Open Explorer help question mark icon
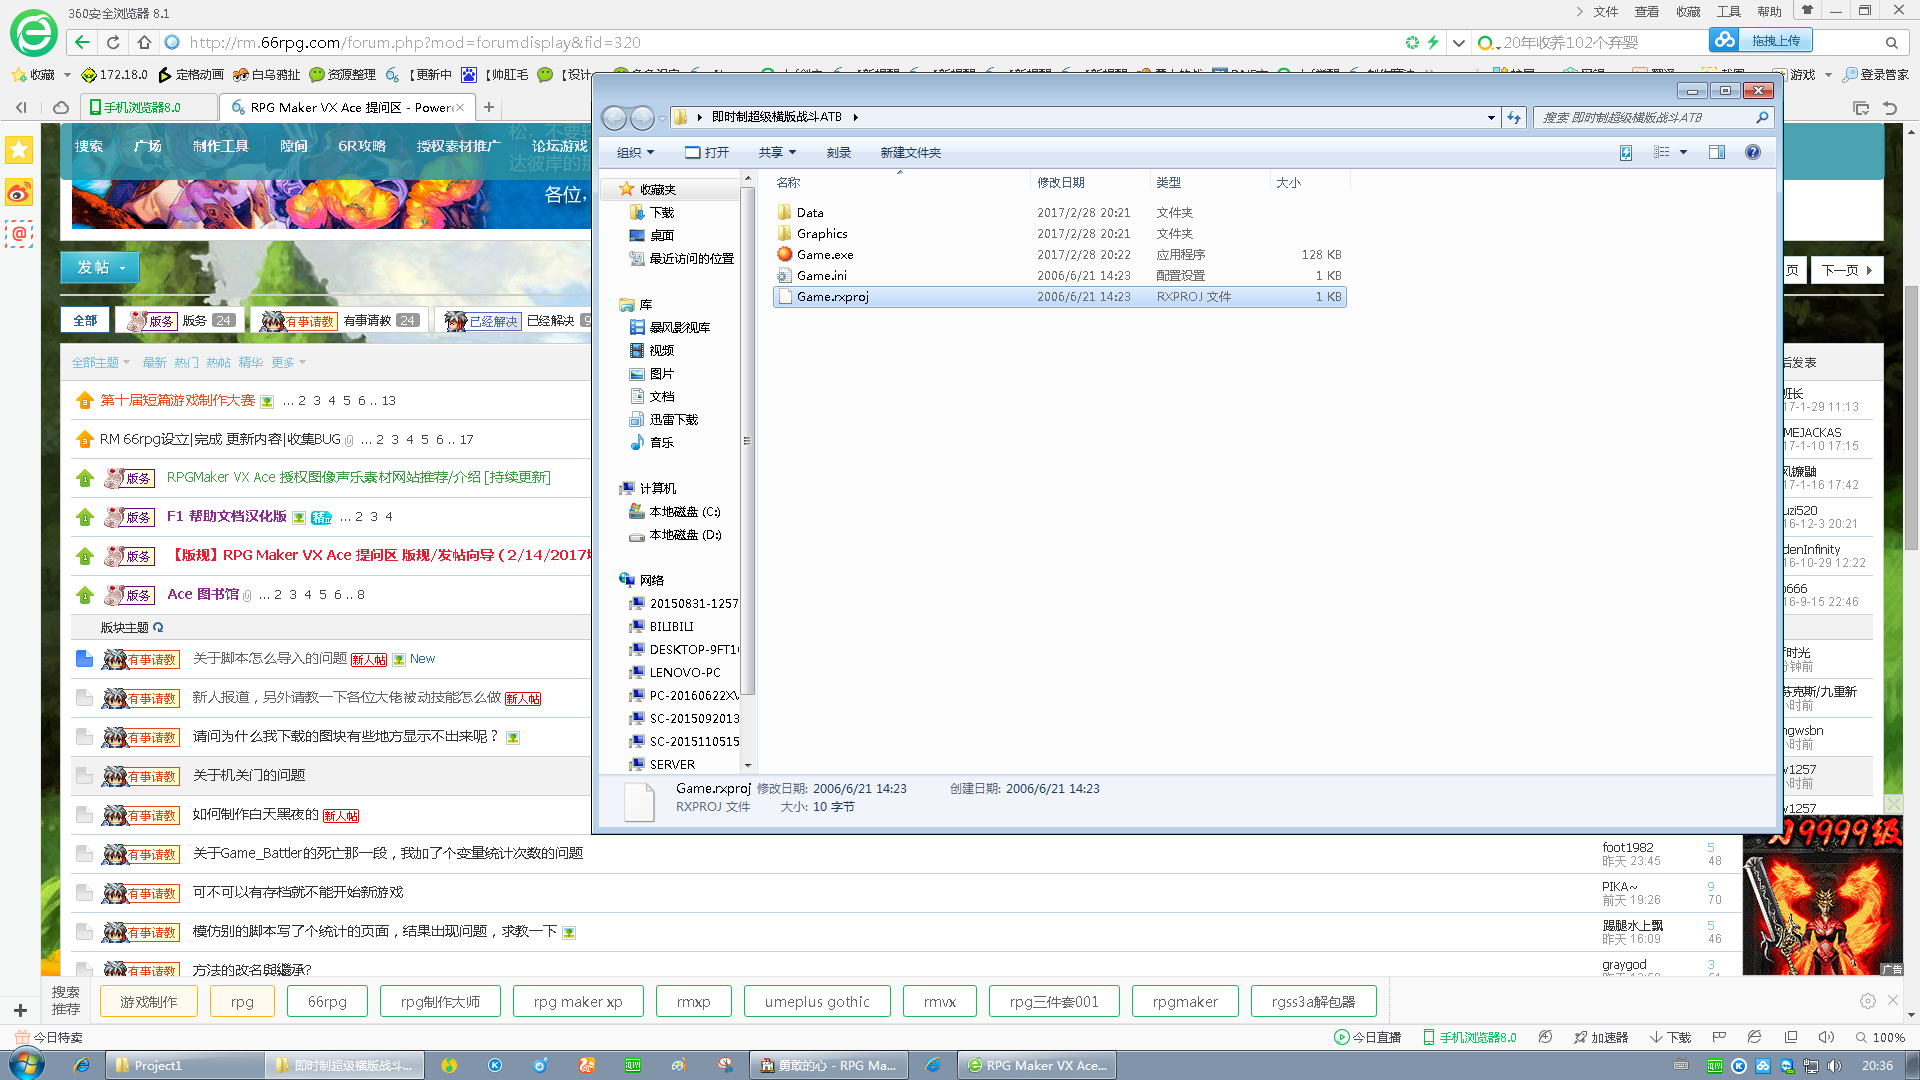The image size is (1920, 1080). (1752, 152)
